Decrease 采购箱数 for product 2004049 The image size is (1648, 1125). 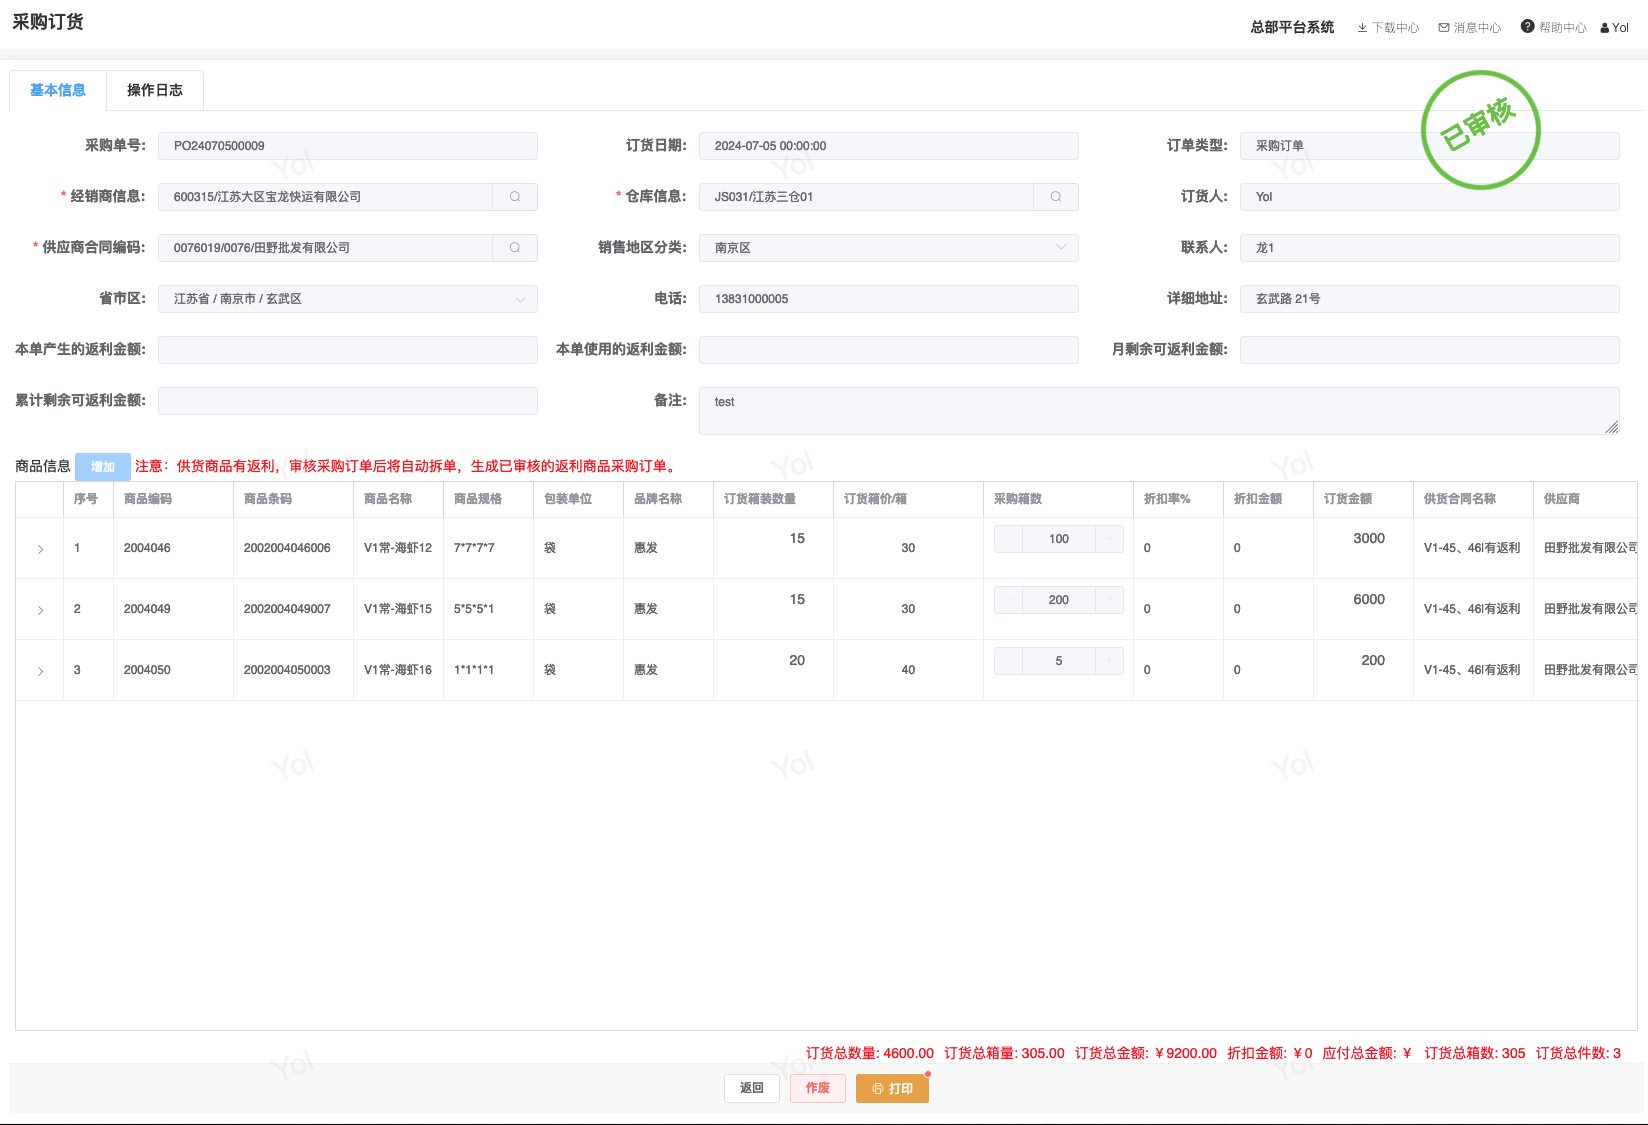1008,600
